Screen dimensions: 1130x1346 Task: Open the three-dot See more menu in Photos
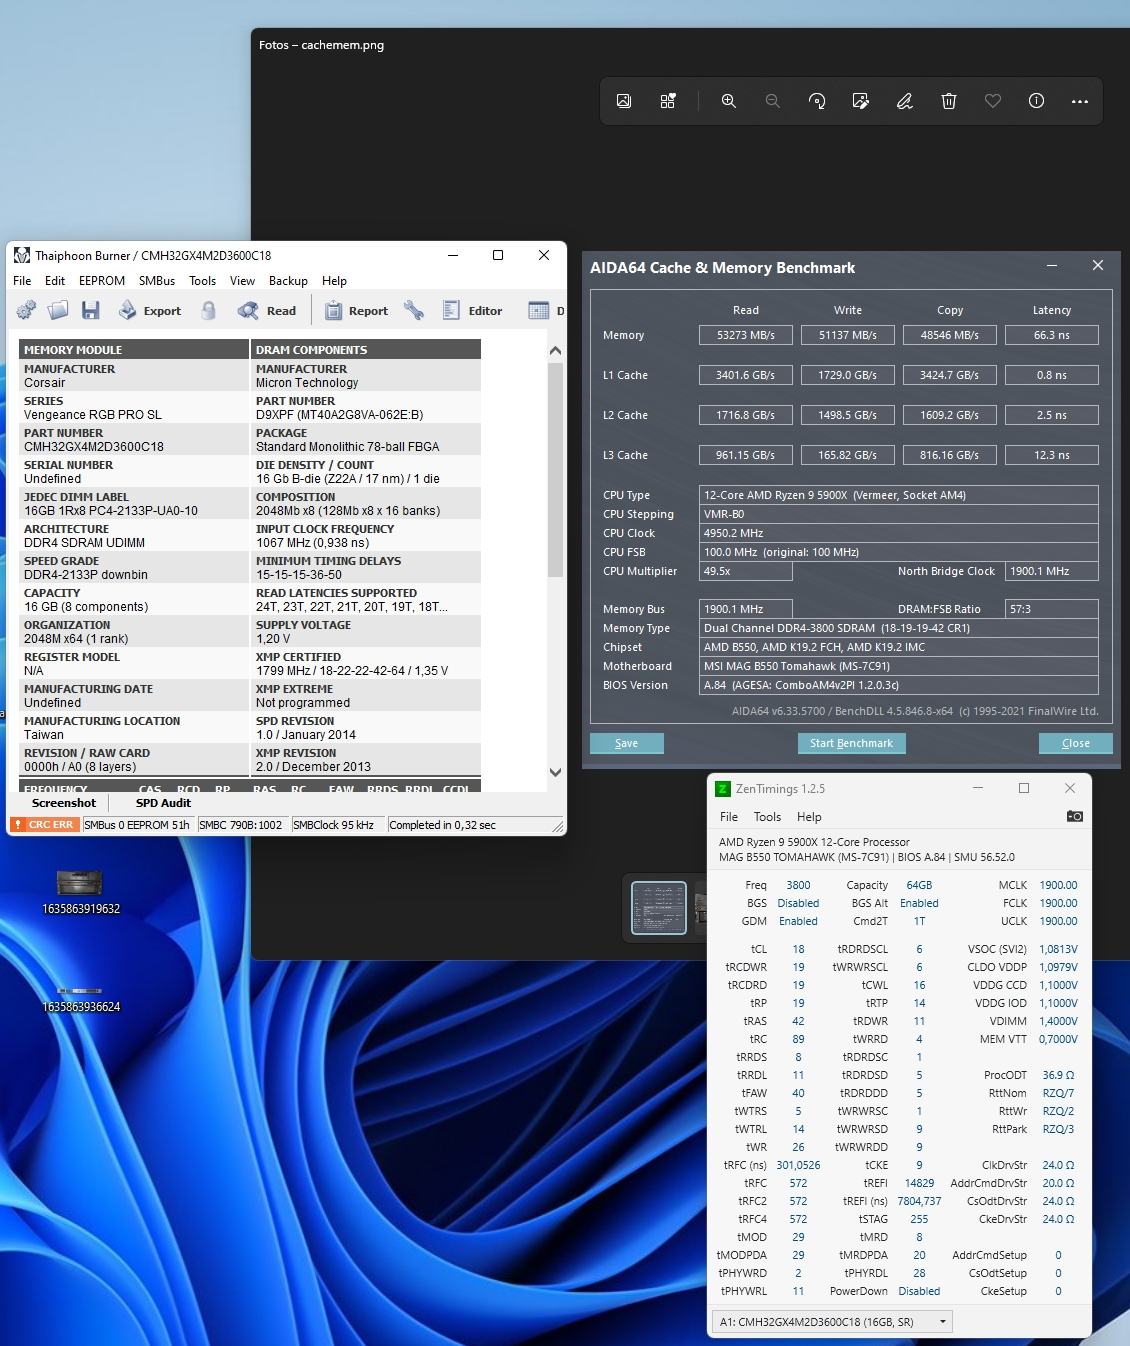(x=1080, y=101)
